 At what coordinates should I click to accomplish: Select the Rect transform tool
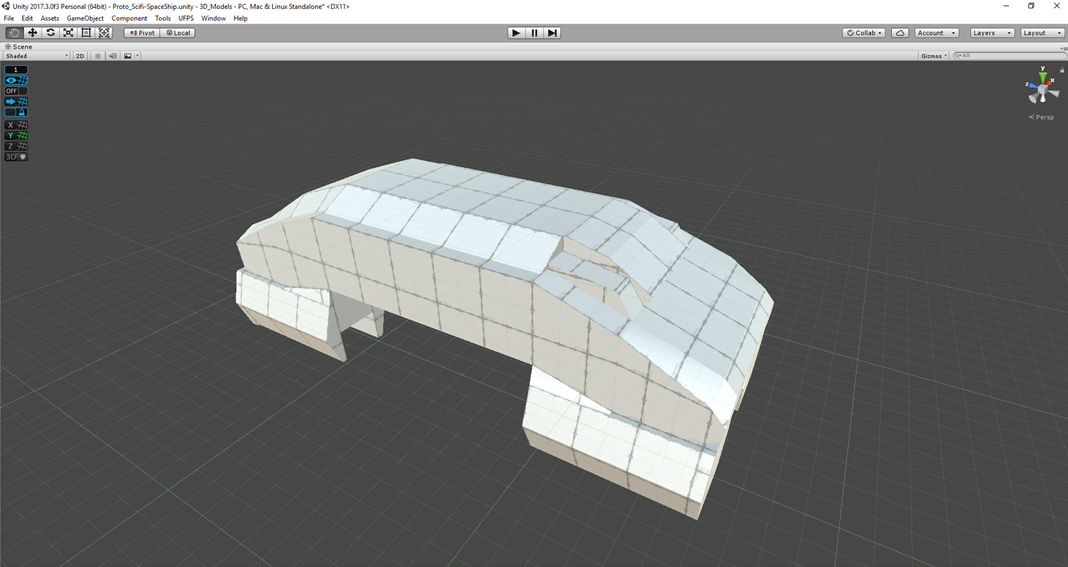(x=86, y=33)
